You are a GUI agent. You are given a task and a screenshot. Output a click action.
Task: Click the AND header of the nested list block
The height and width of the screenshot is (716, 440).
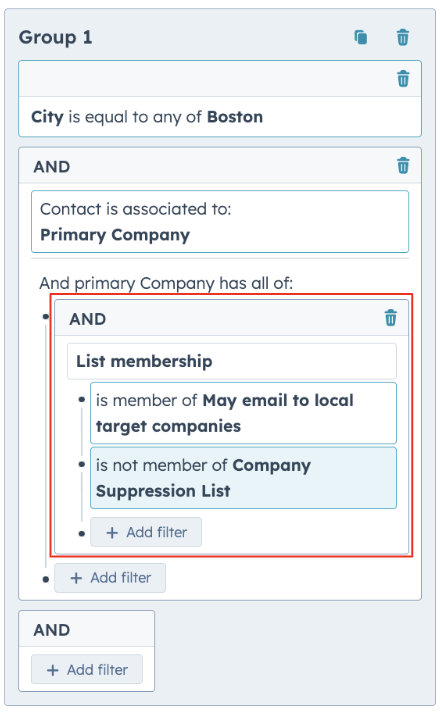click(88, 319)
